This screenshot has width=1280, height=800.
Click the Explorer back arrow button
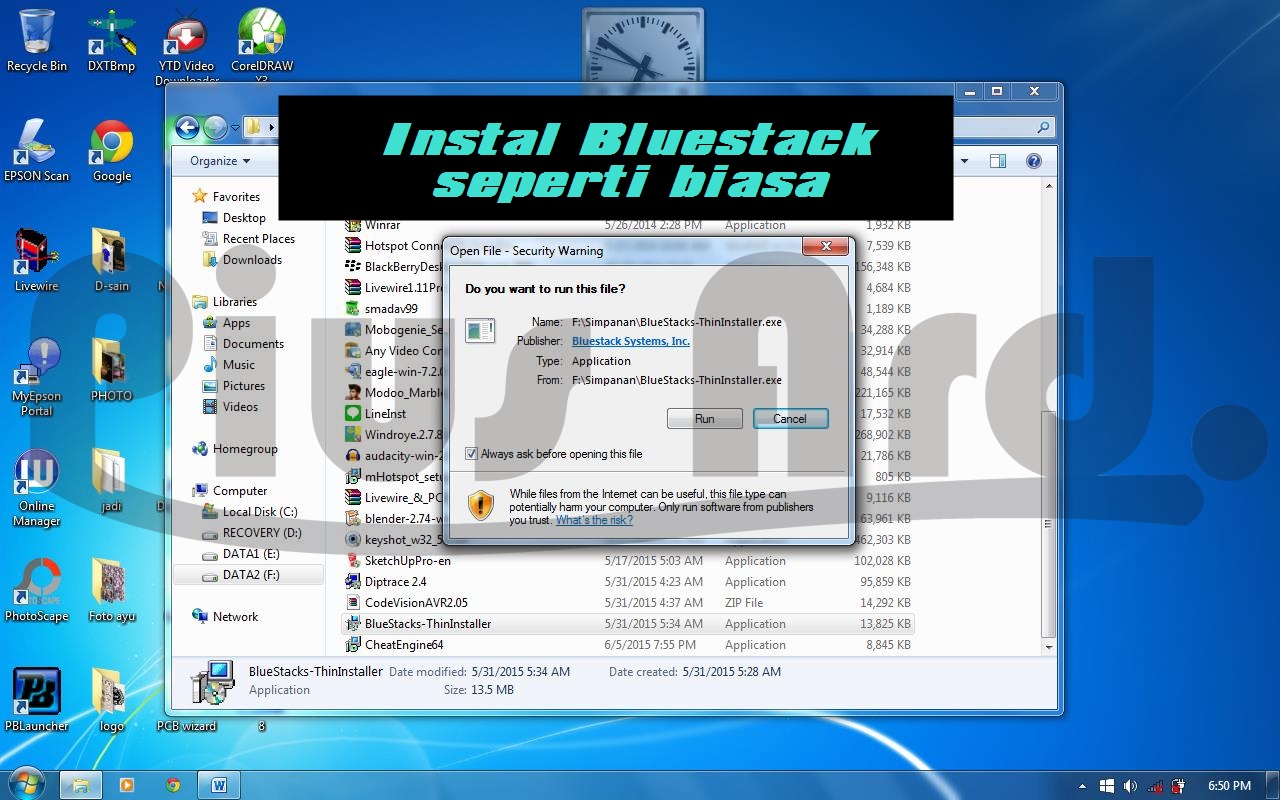pyautogui.click(x=187, y=127)
